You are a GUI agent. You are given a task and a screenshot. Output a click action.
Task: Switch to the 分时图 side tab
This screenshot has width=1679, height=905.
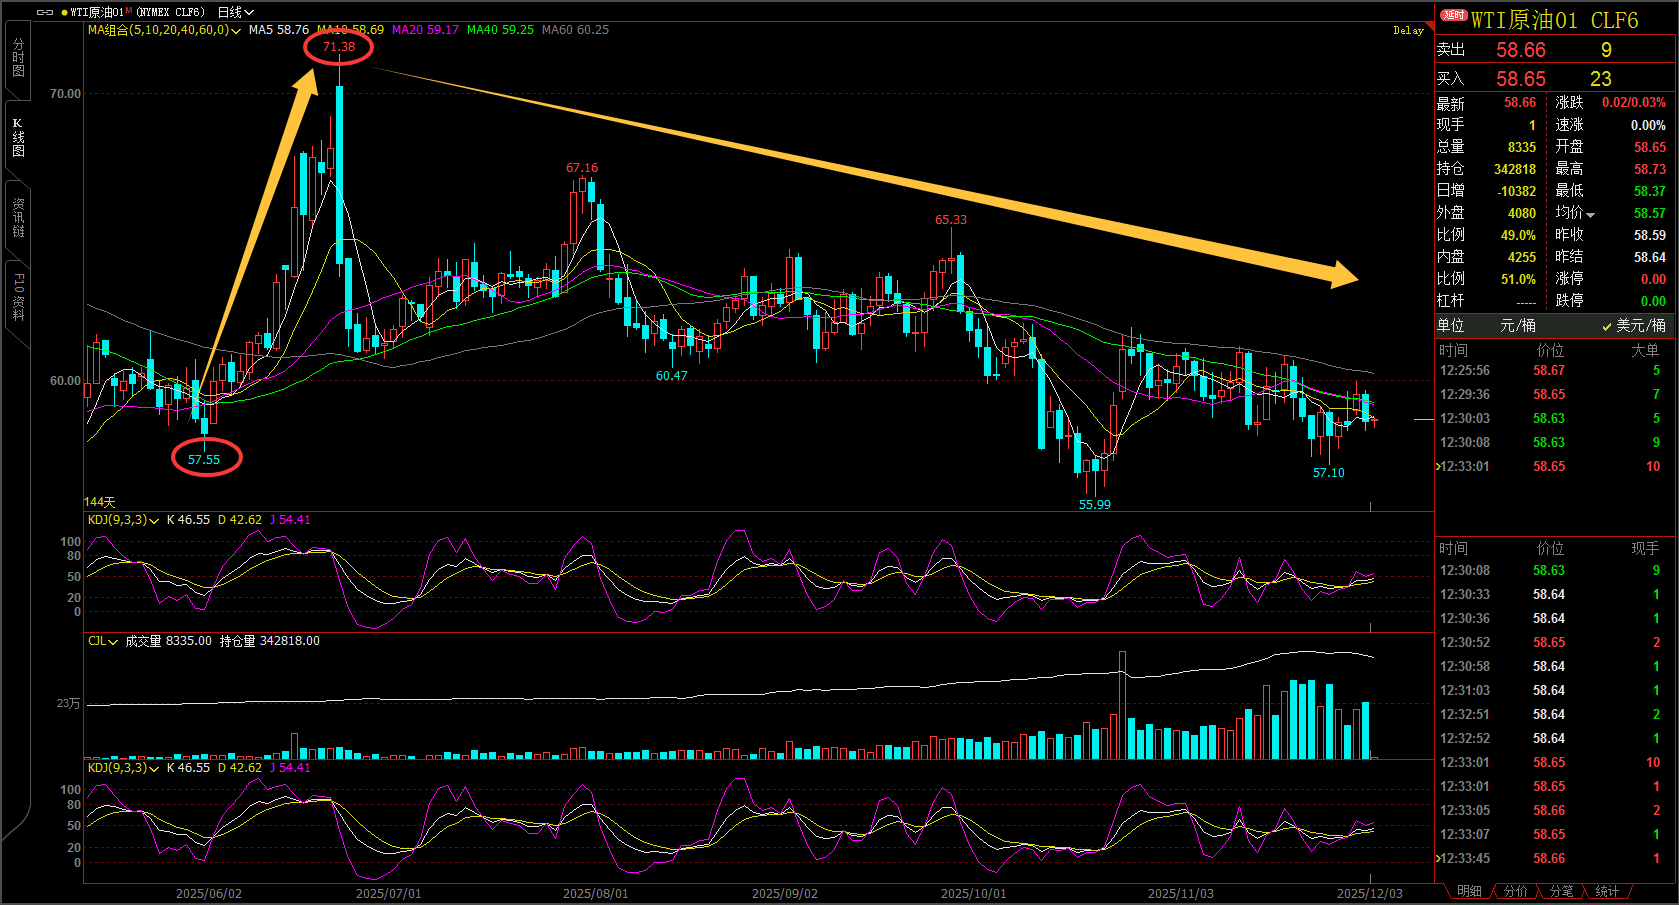click(x=18, y=58)
